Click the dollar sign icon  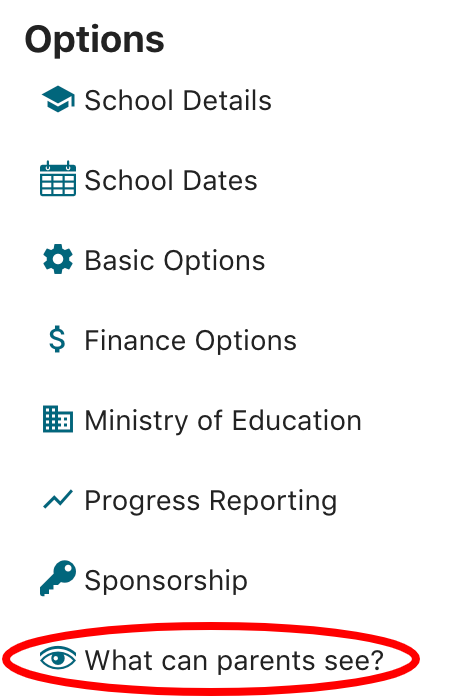(x=57, y=340)
